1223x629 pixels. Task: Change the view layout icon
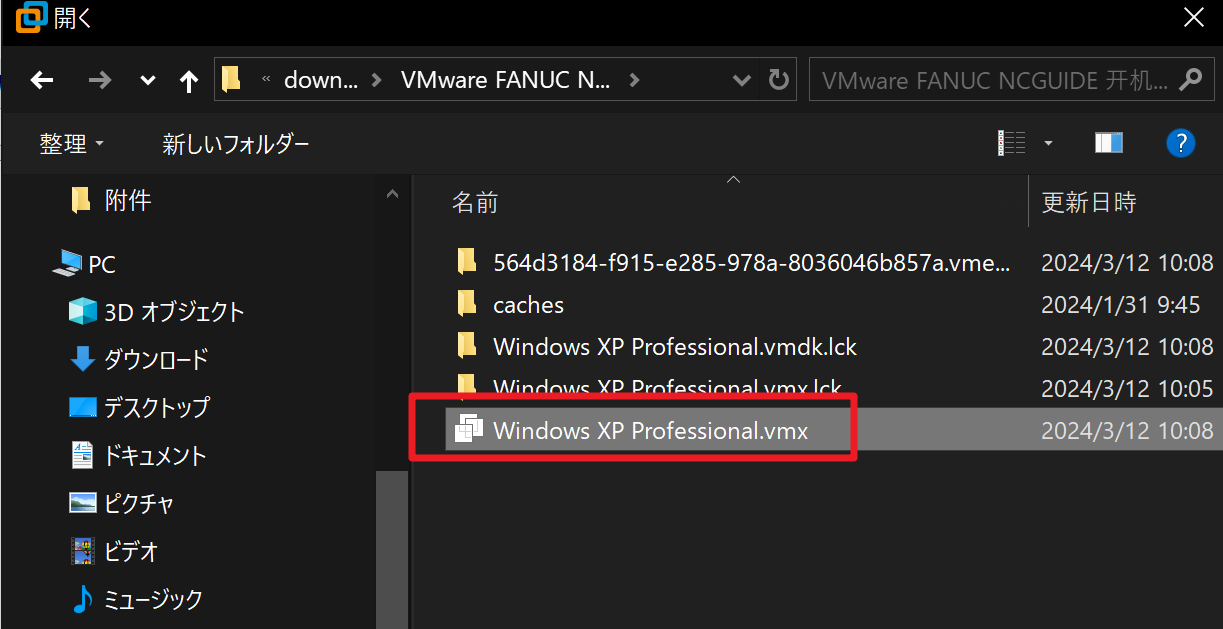(x=1012, y=143)
